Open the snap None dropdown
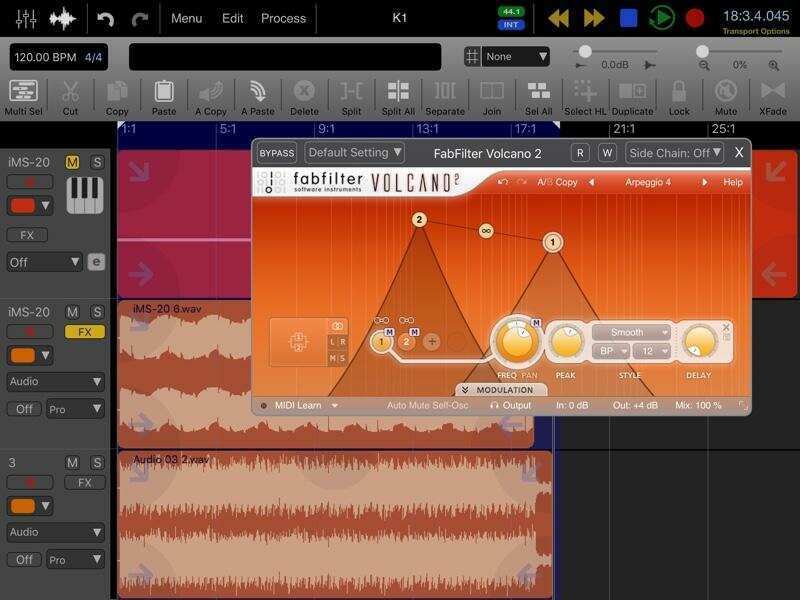800x600 pixels. pos(515,56)
